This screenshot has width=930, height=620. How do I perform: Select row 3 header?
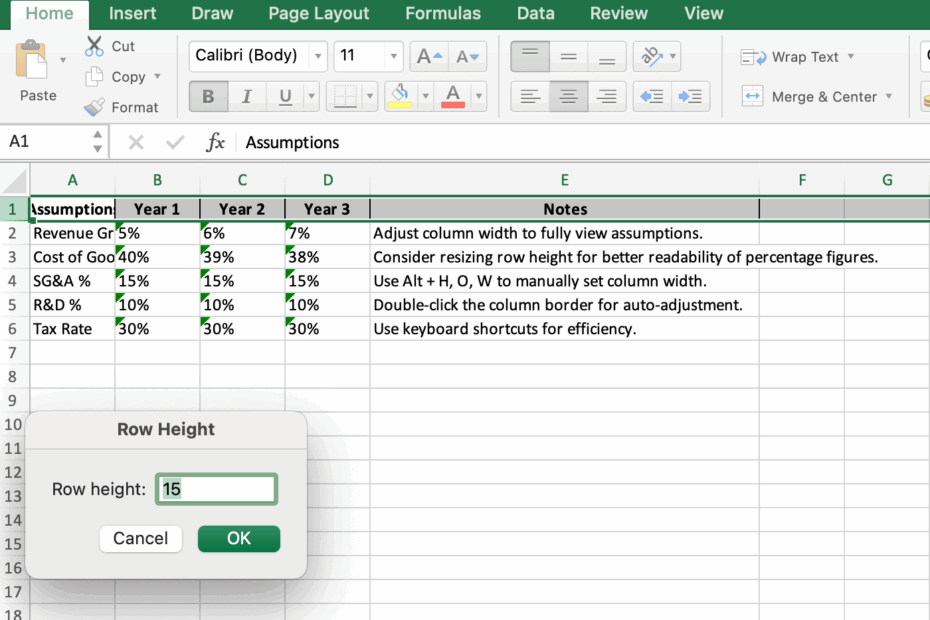13,257
